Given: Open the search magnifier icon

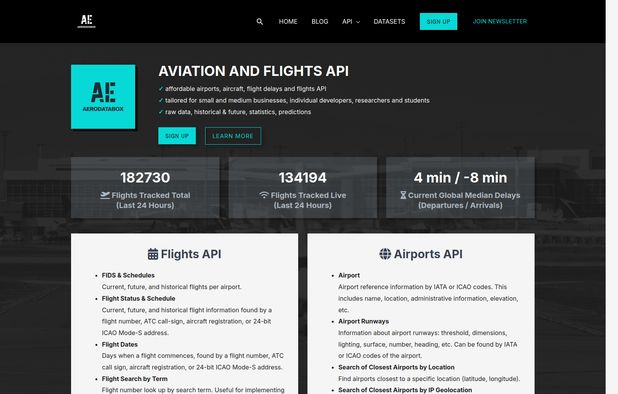Looking at the screenshot, I should (260, 22).
